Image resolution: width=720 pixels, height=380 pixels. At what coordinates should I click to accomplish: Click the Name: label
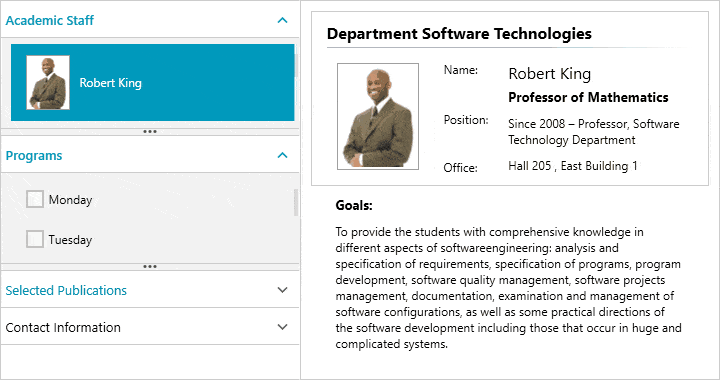click(461, 70)
